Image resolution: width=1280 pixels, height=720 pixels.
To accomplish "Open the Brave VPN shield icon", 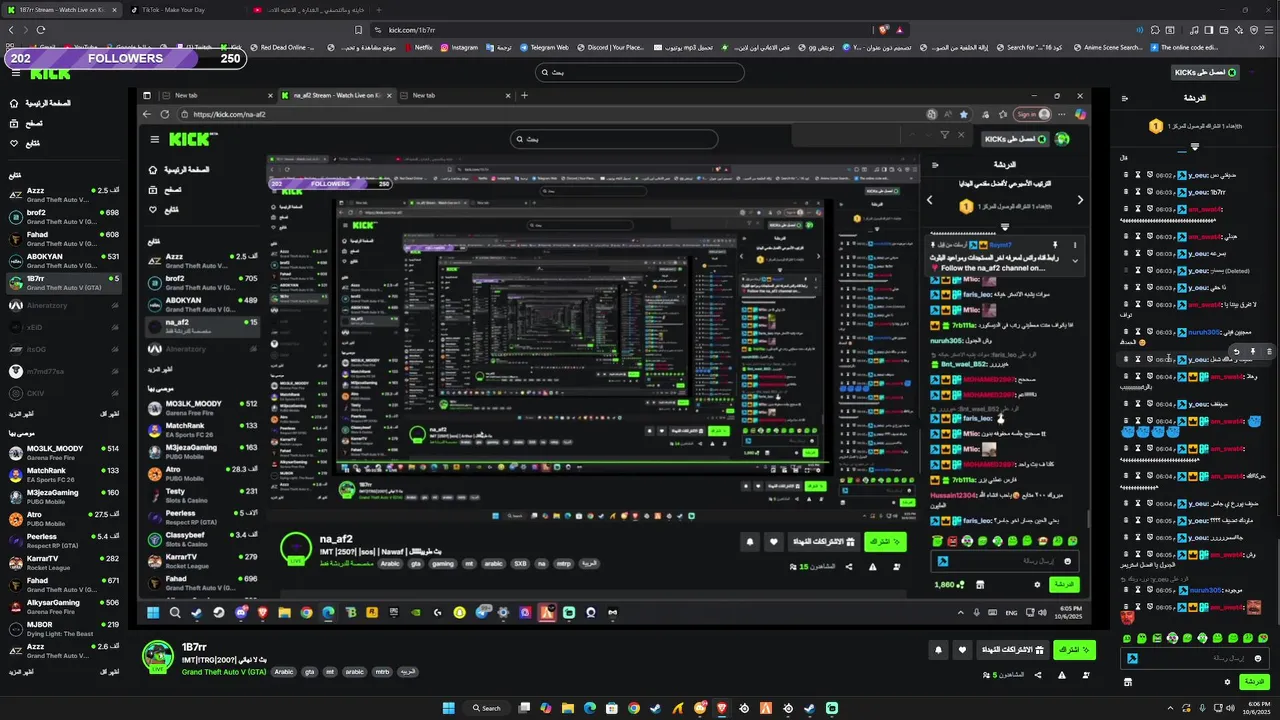I will [1254, 30].
